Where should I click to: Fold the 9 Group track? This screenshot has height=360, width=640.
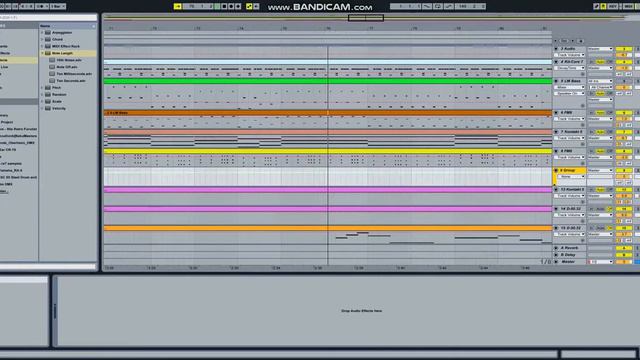point(556,170)
